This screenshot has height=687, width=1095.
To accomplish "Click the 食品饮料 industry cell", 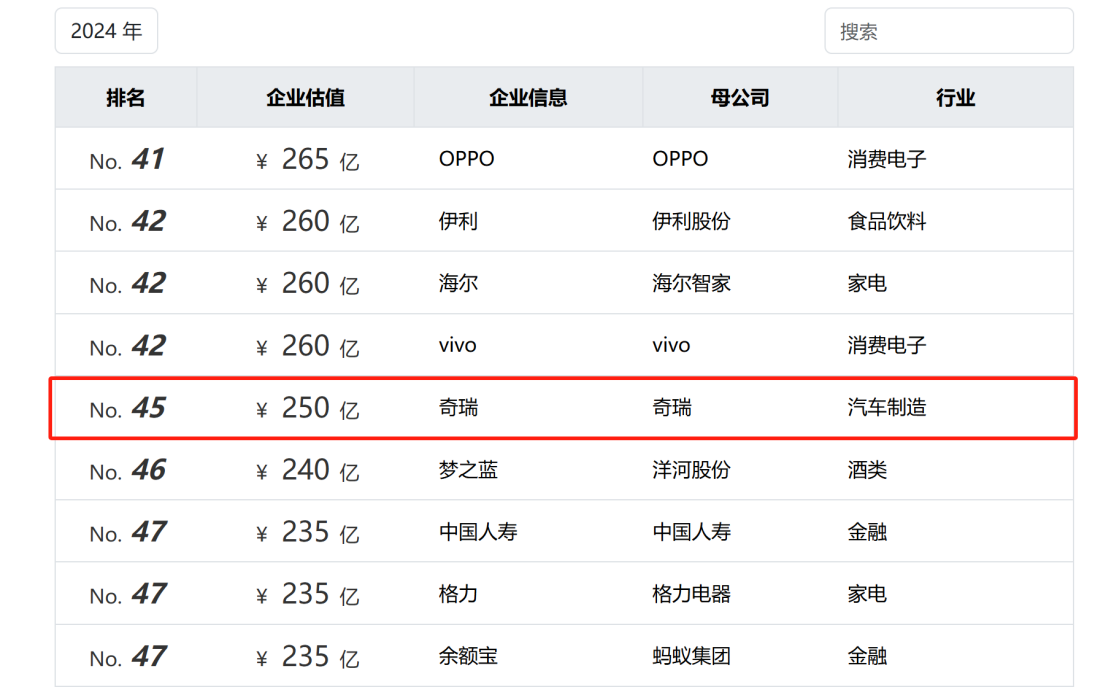I will [887, 221].
